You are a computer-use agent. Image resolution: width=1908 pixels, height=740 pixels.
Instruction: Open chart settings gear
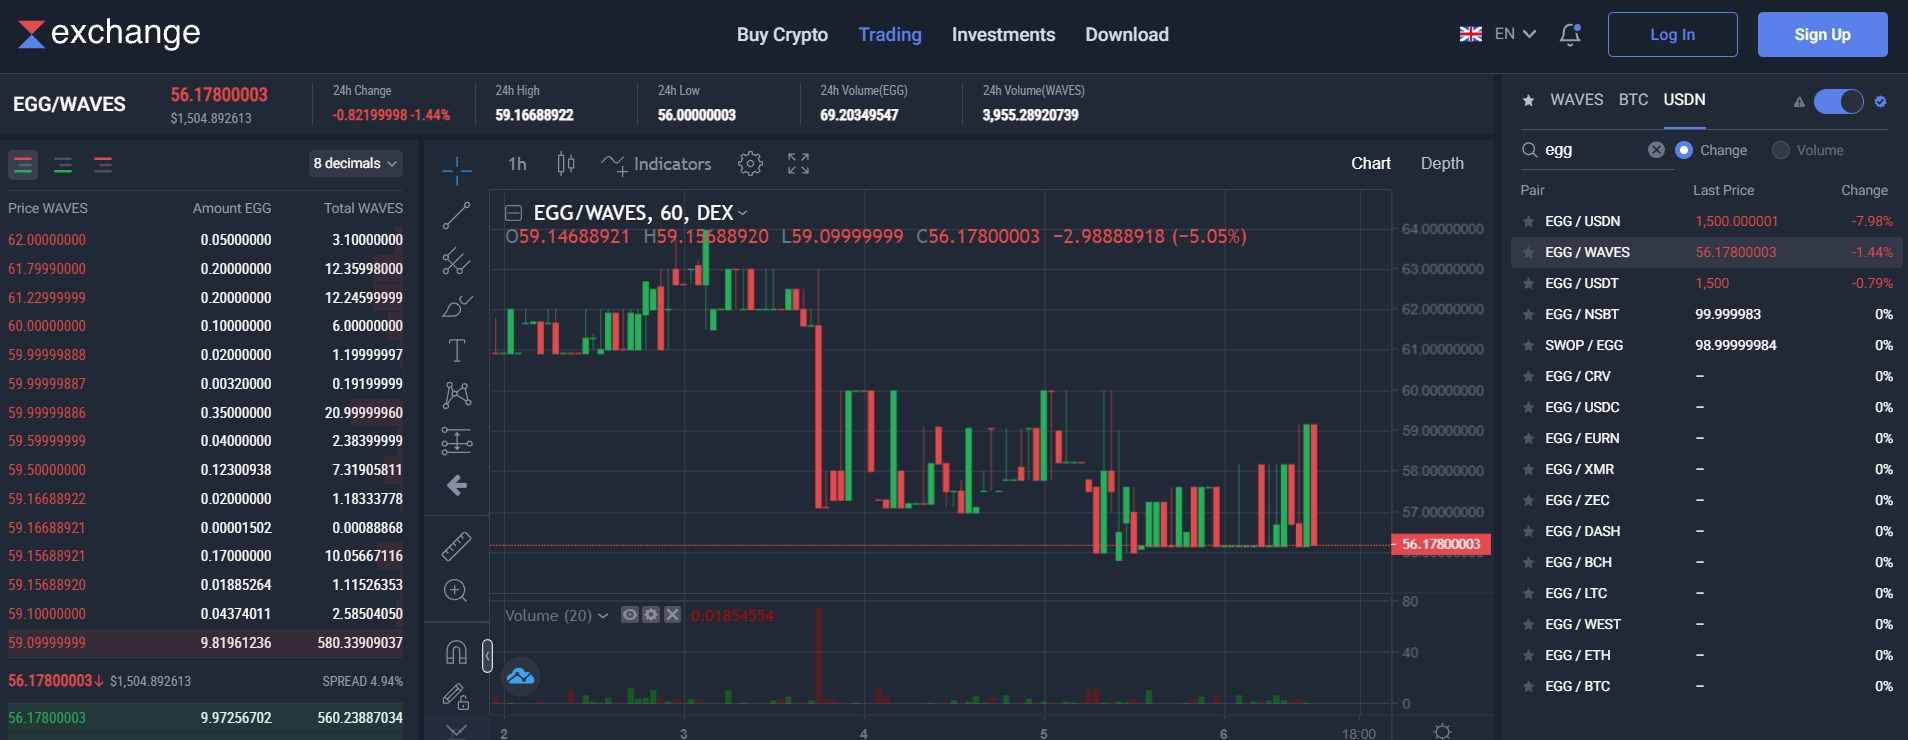pos(750,163)
